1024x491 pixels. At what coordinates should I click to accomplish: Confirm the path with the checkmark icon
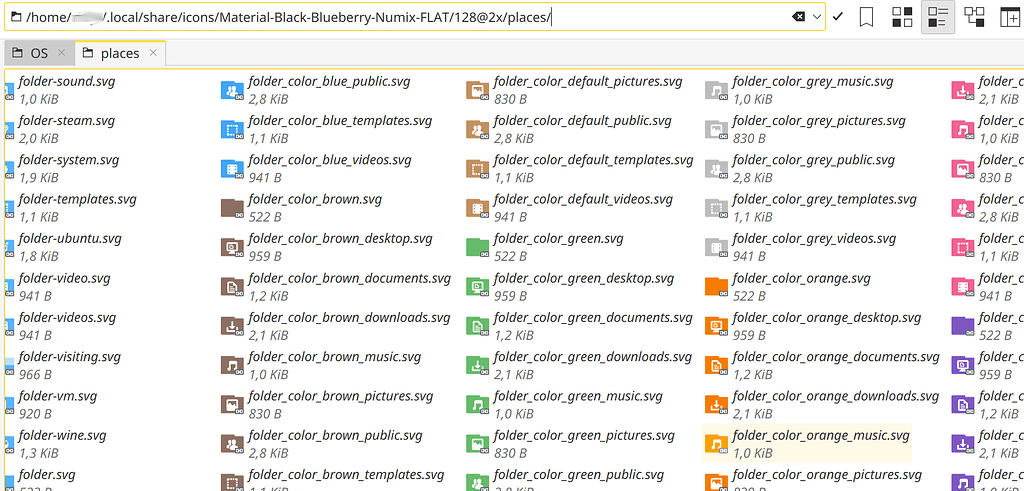coord(838,17)
